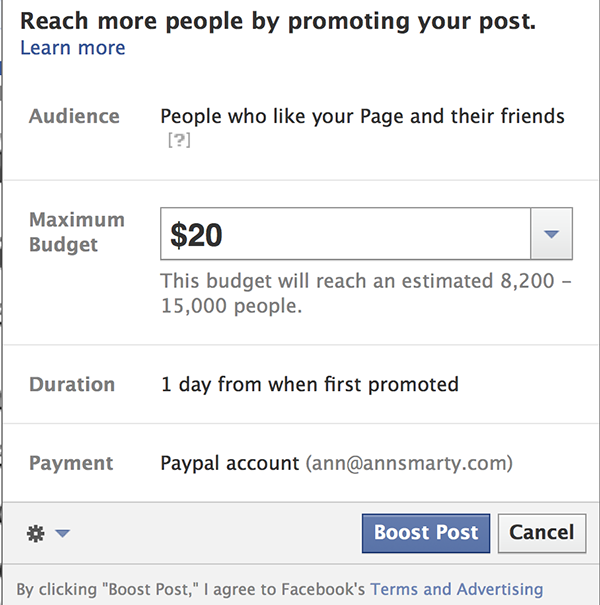Screen dimensions: 600x605
Task: Expand the Maximum Budget dropdown arrow
Action: pos(551,234)
